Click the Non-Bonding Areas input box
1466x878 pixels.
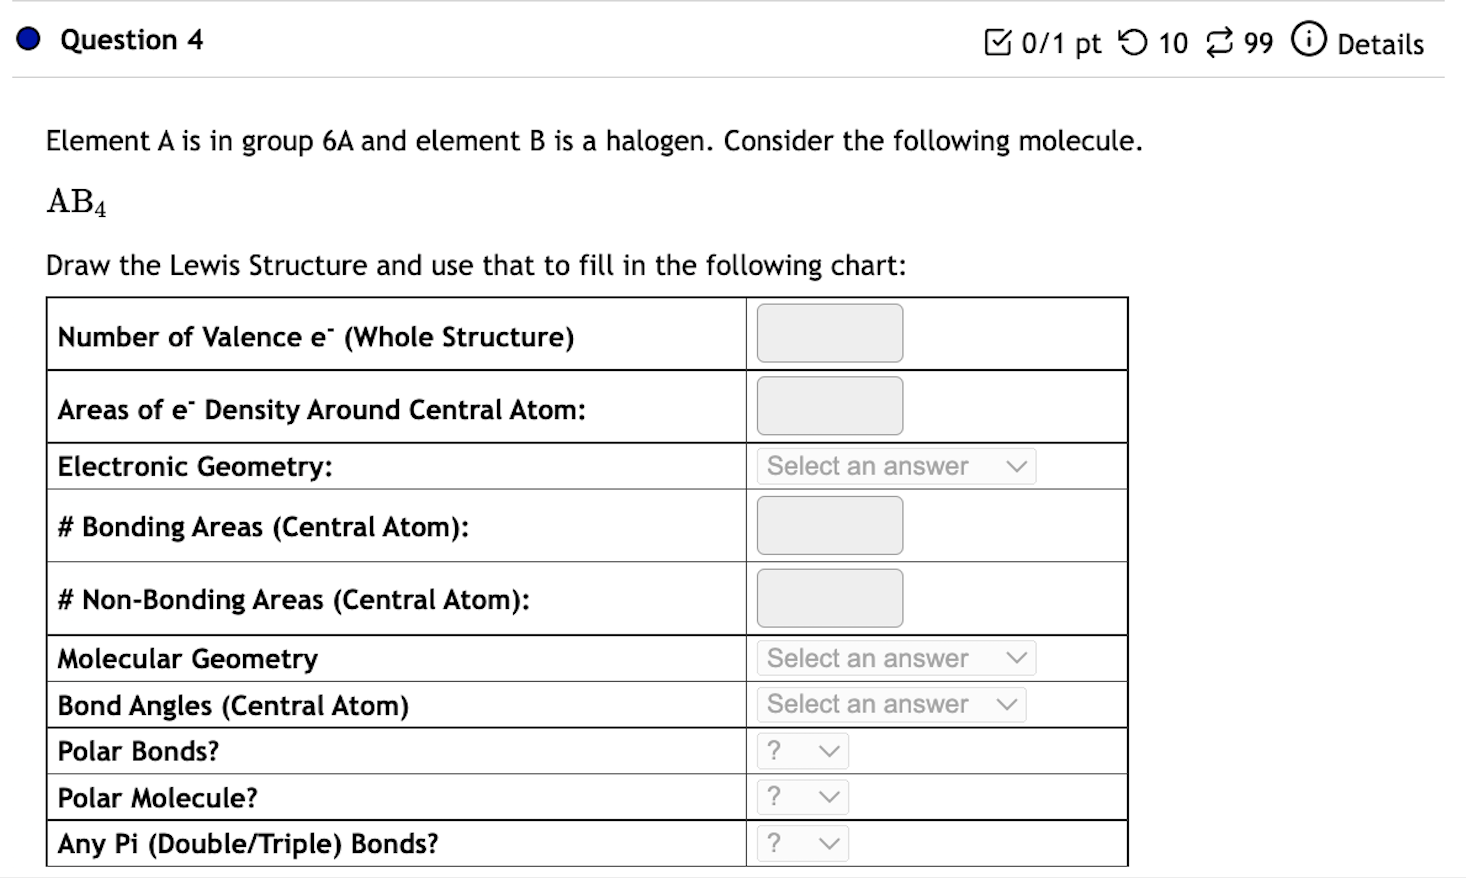tap(829, 597)
